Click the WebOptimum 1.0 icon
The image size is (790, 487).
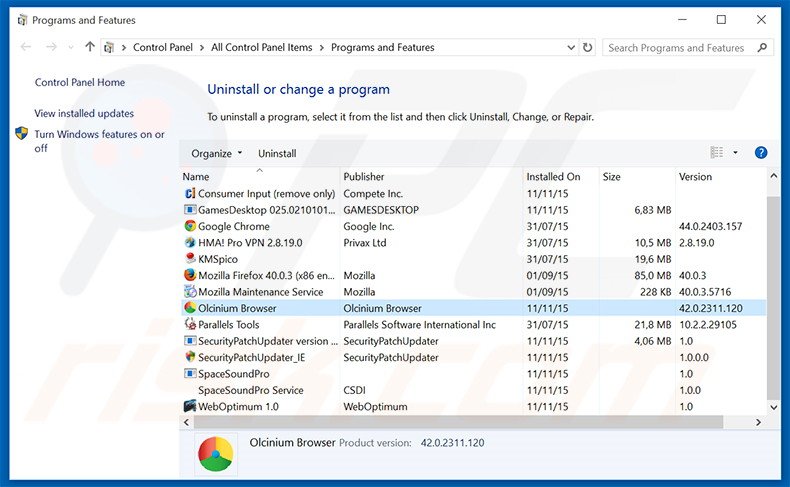point(190,406)
